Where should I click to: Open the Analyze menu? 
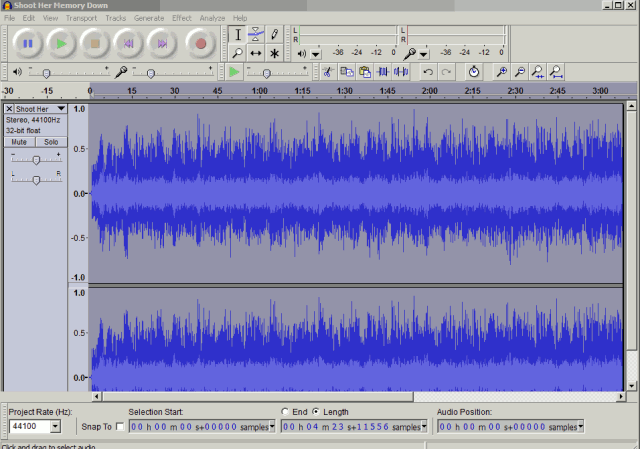pyautogui.click(x=212, y=18)
